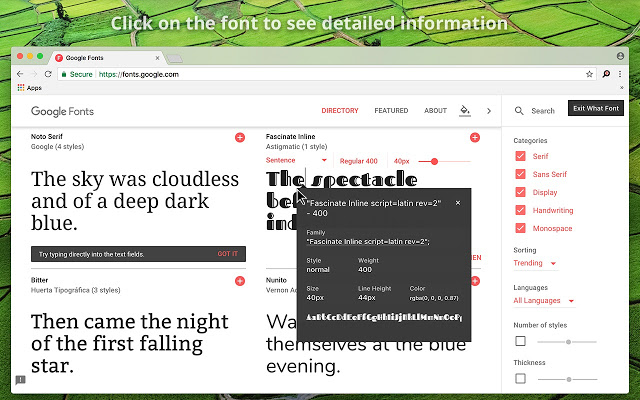Select the Google Fonts browser tab
This screenshot has height=400, width=640.
(107, 58)
